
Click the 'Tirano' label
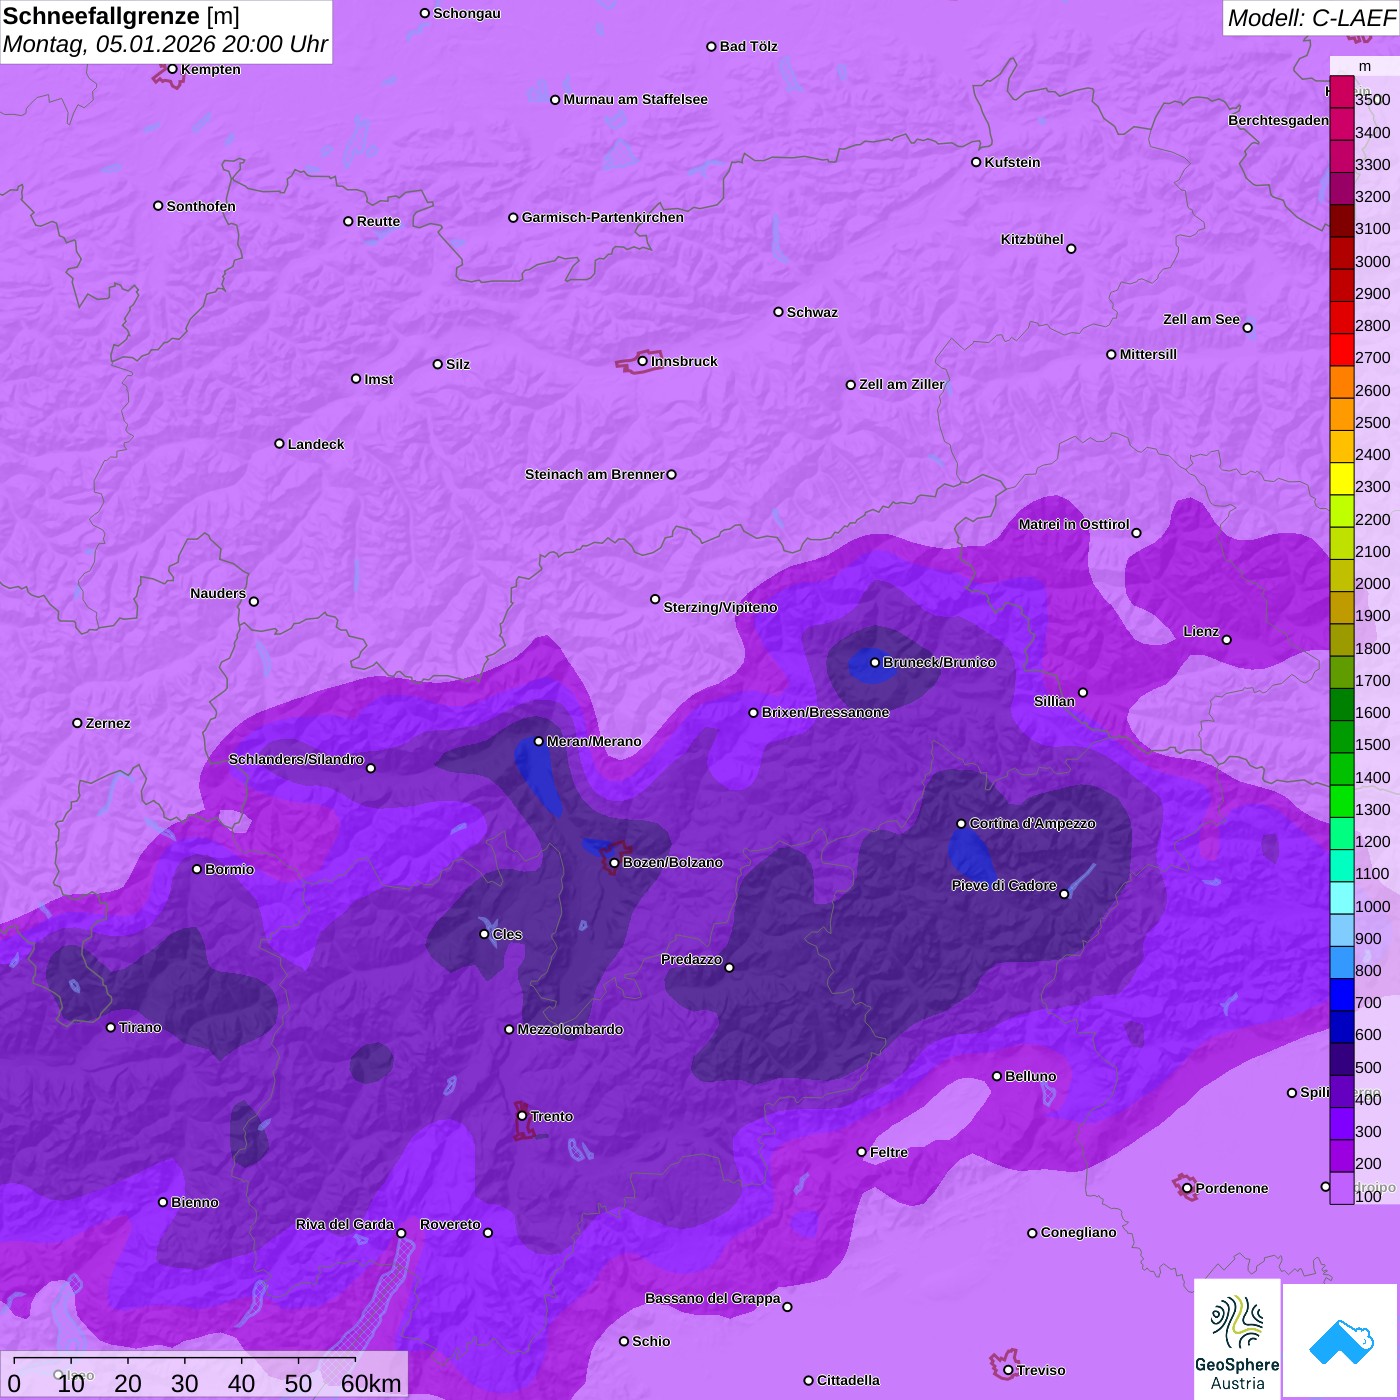[140, 1027]
